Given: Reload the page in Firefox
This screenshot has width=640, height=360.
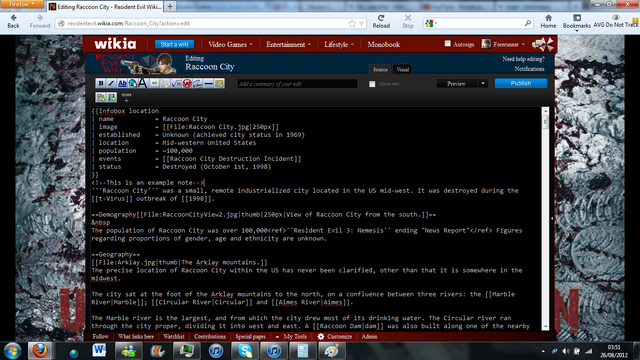Looking at the screenshot, I should [381, 21].
